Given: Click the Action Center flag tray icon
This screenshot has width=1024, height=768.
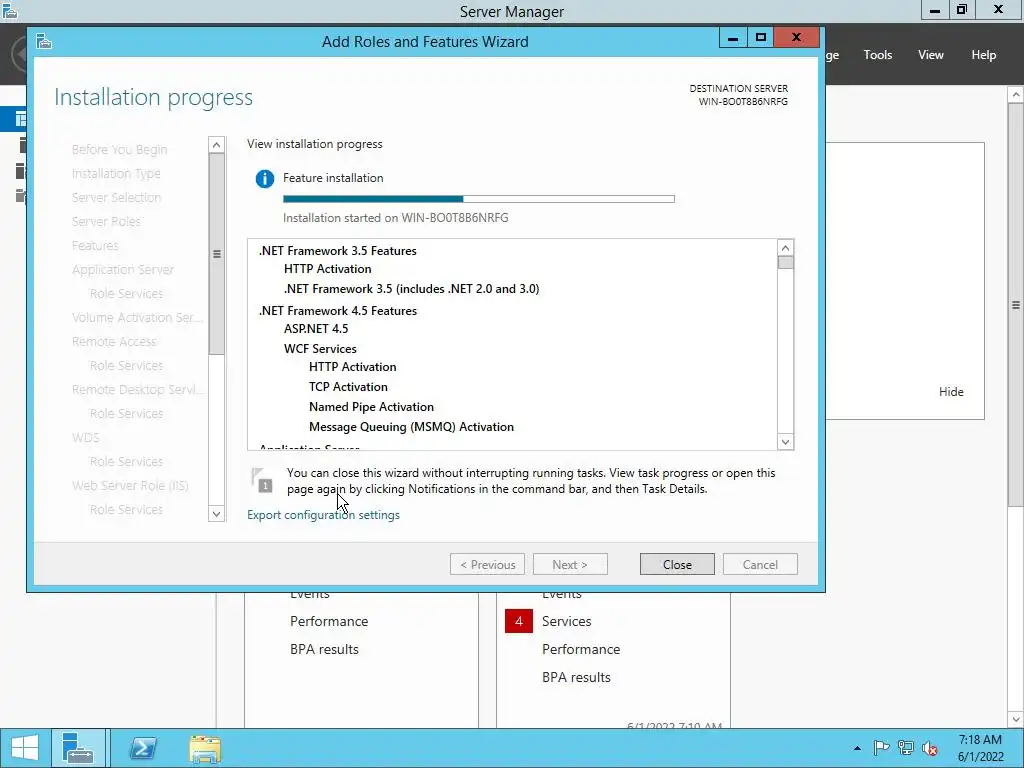Looking at the screenshot, I should [x=881, y=748].
